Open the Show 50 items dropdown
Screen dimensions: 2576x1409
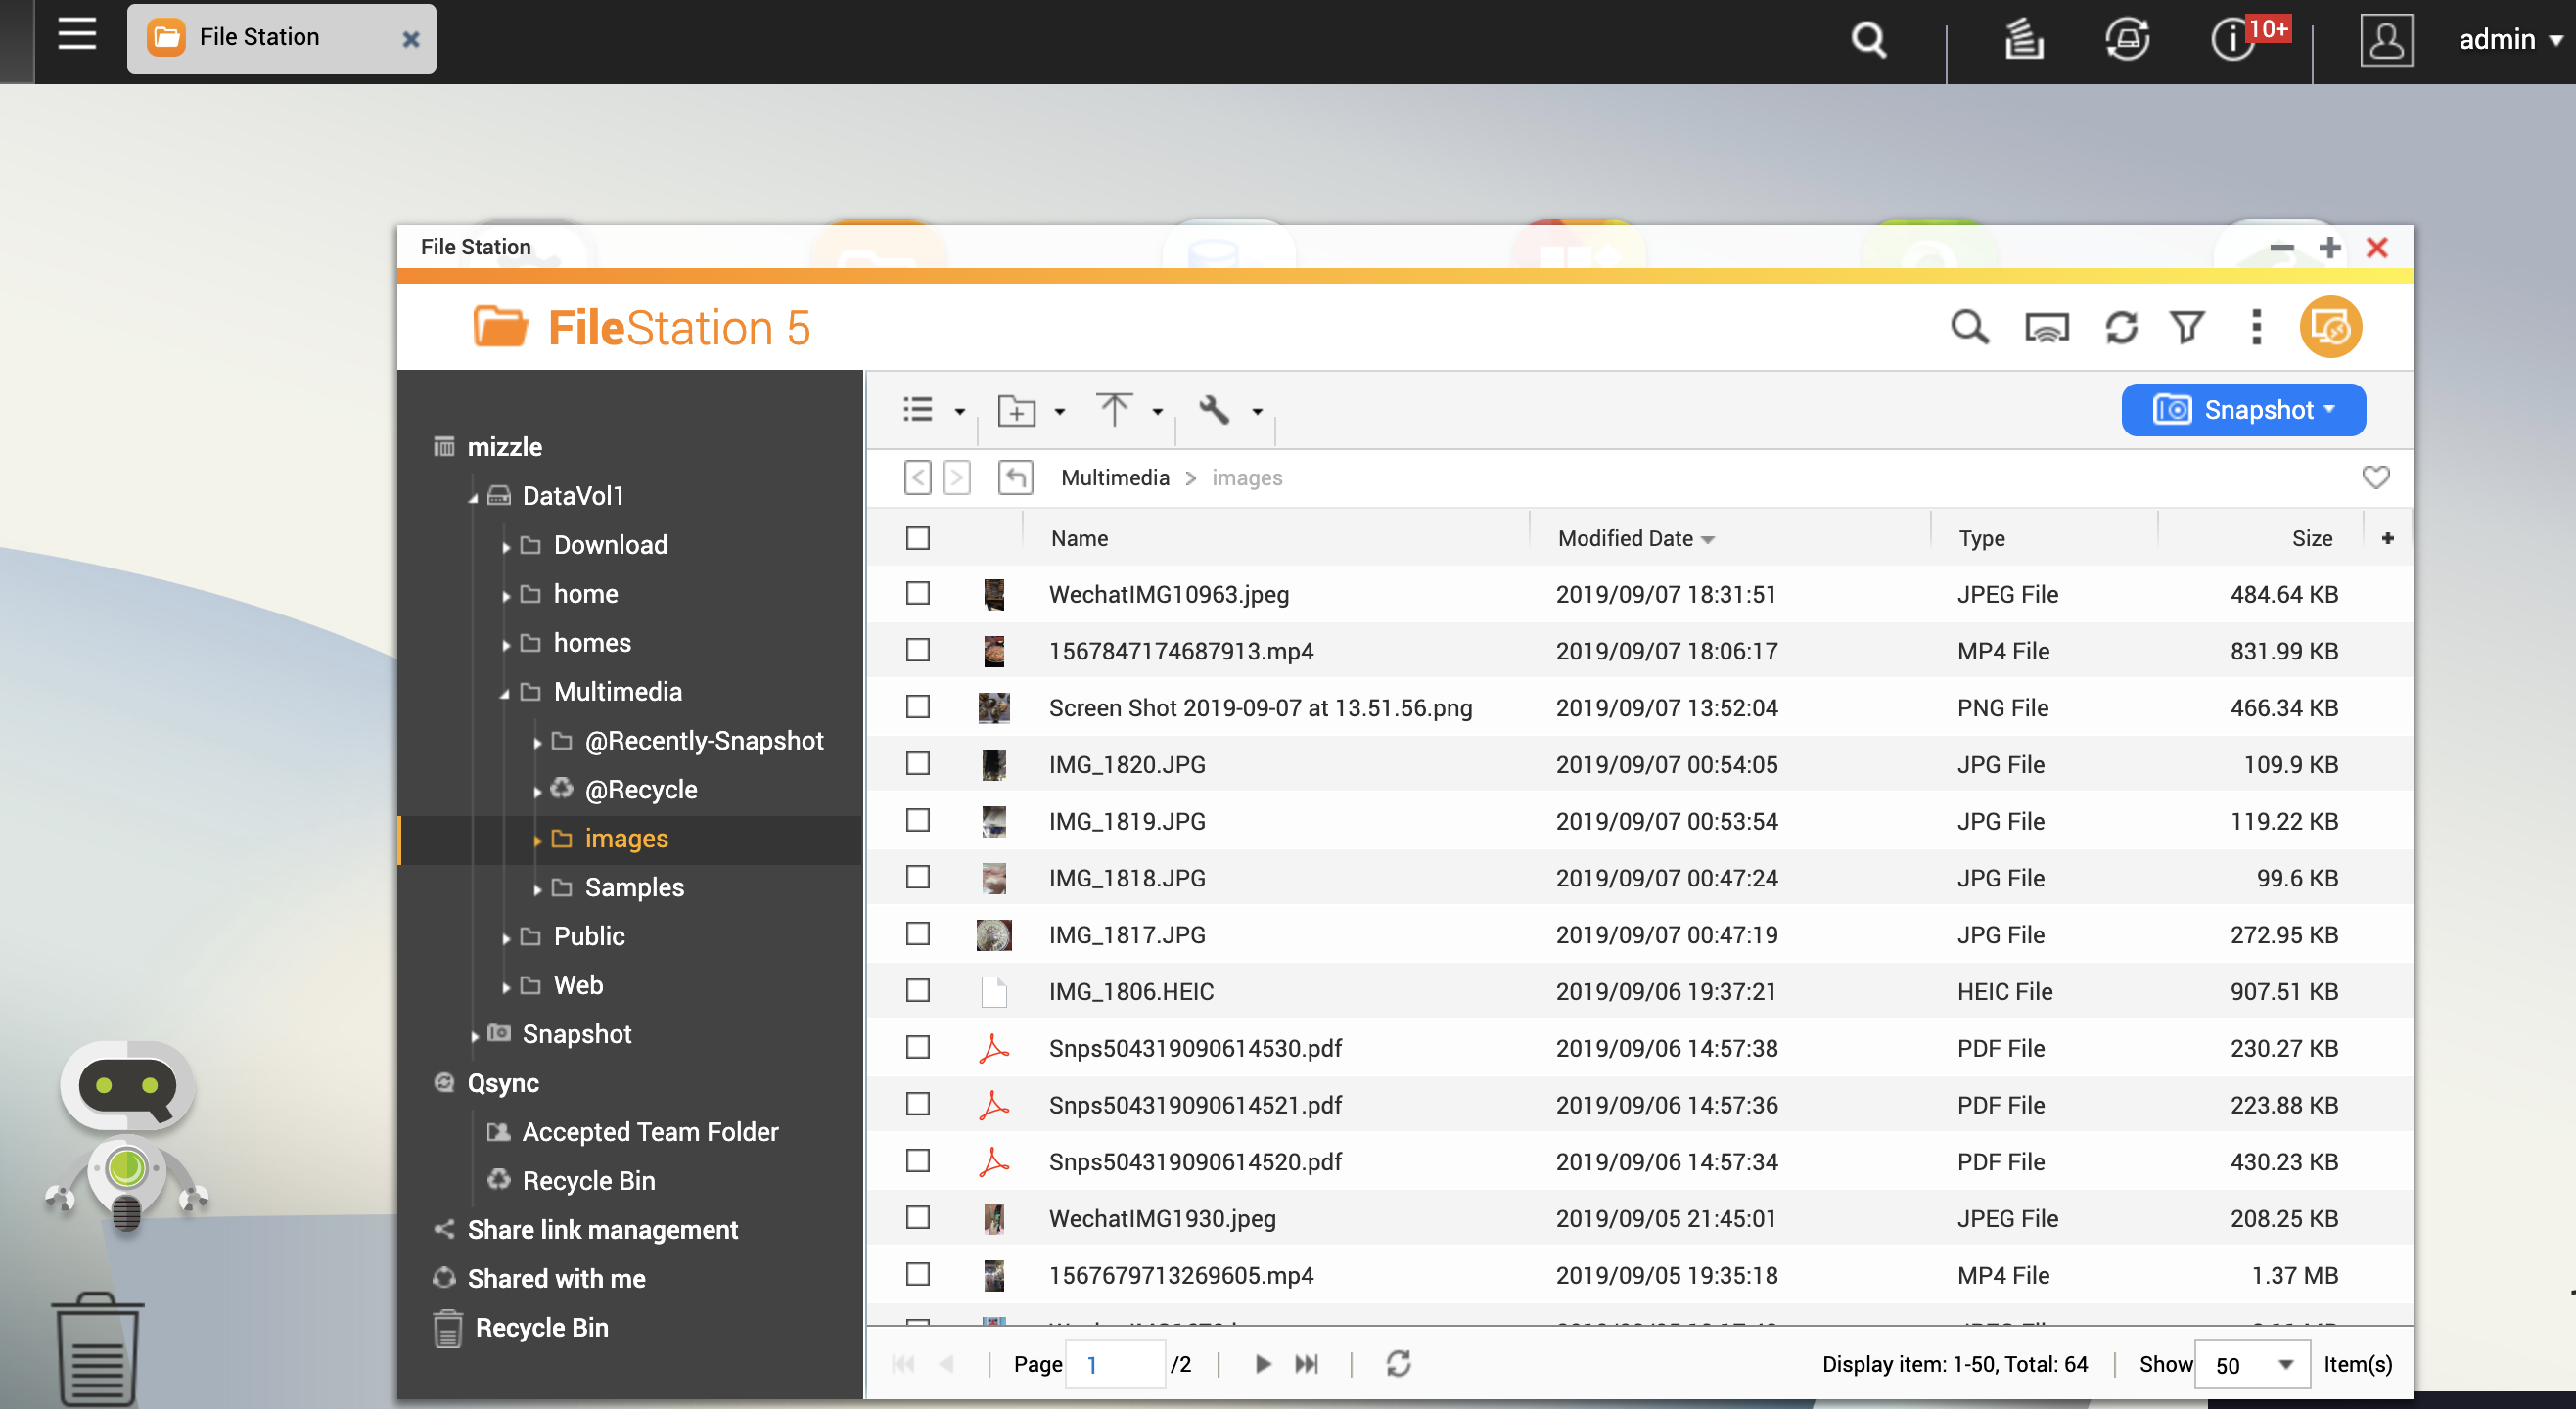2252,1364
